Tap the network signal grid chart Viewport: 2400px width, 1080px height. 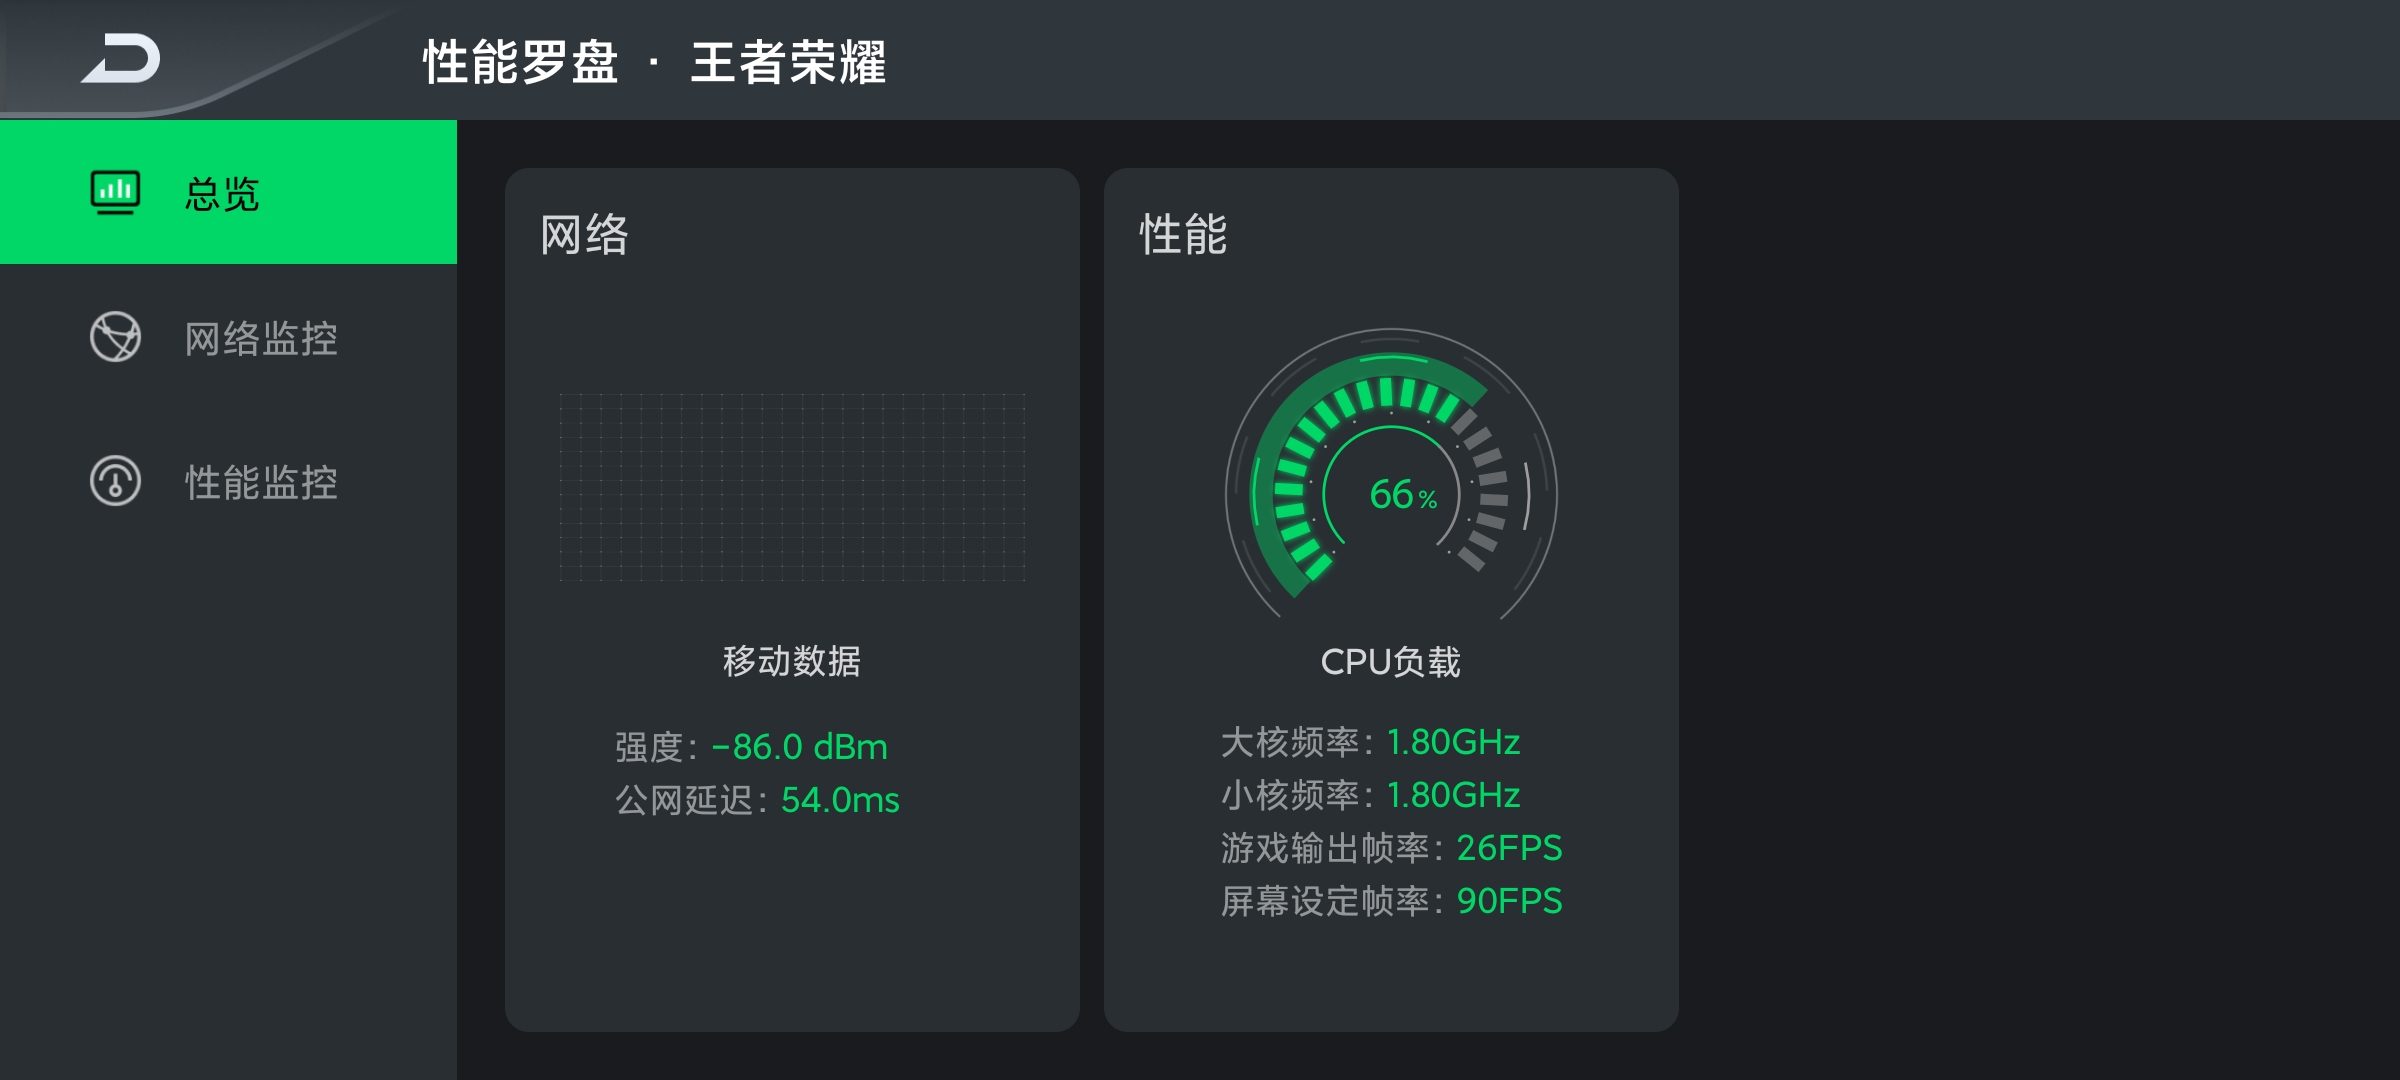pyautogui.click(x=792, y=487)
